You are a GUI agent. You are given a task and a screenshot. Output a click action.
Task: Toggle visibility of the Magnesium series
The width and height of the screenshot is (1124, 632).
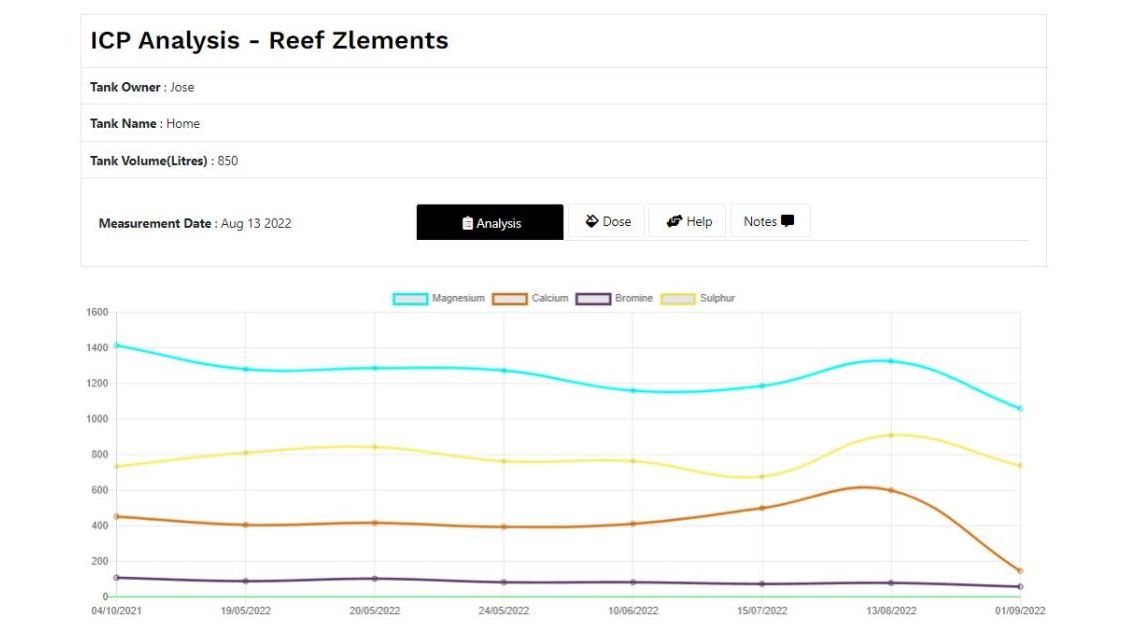pos(457,298)
